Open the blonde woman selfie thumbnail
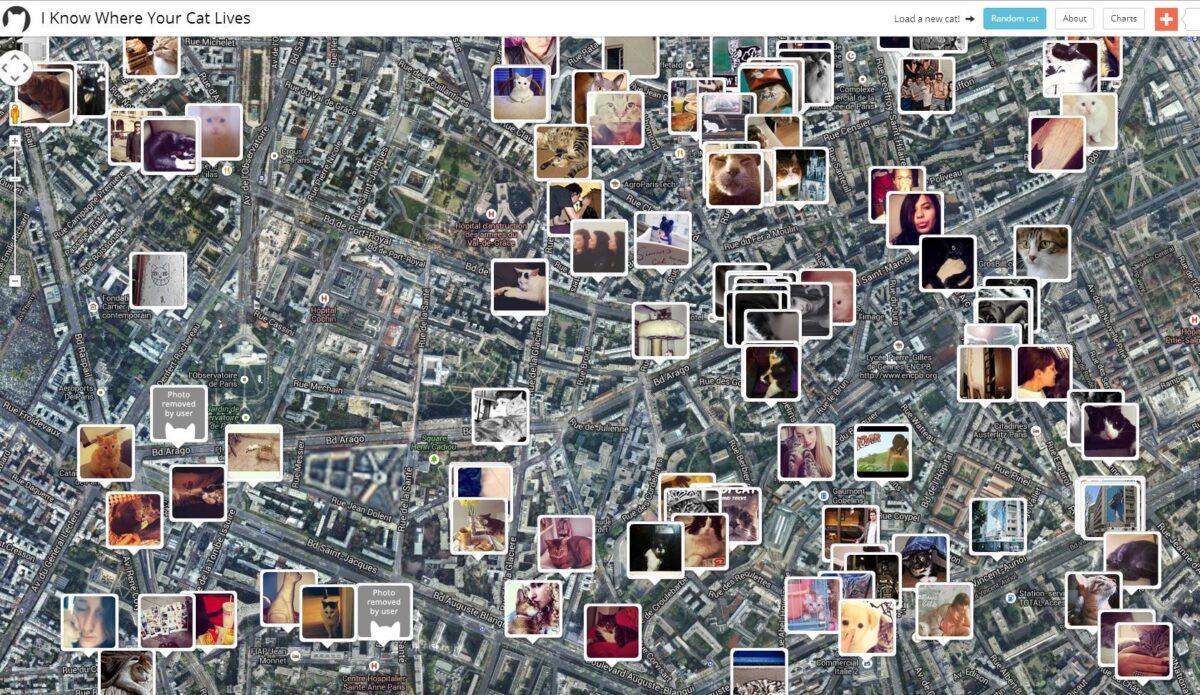The width and height of the screenshot is (1200, 695). 807,452
